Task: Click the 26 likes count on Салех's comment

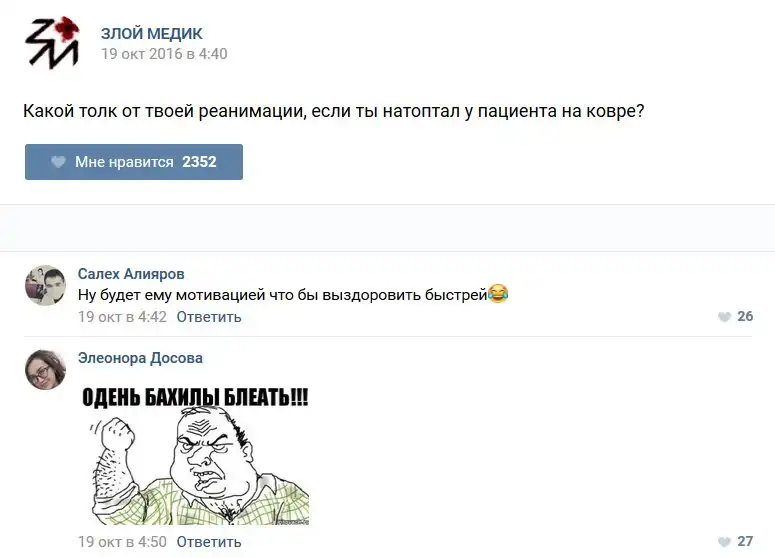Action: pyautogui.click(x=745, y=316)
